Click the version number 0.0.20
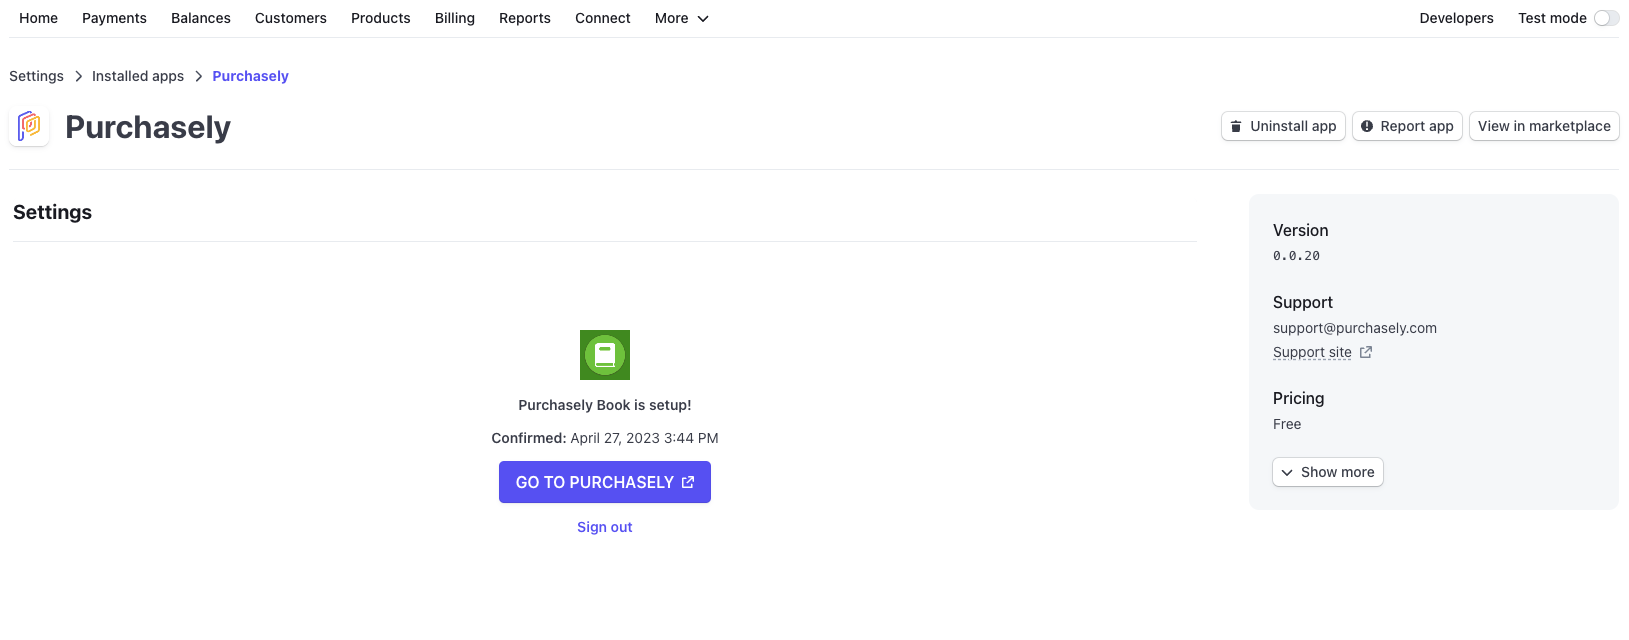 [1296, 256]
